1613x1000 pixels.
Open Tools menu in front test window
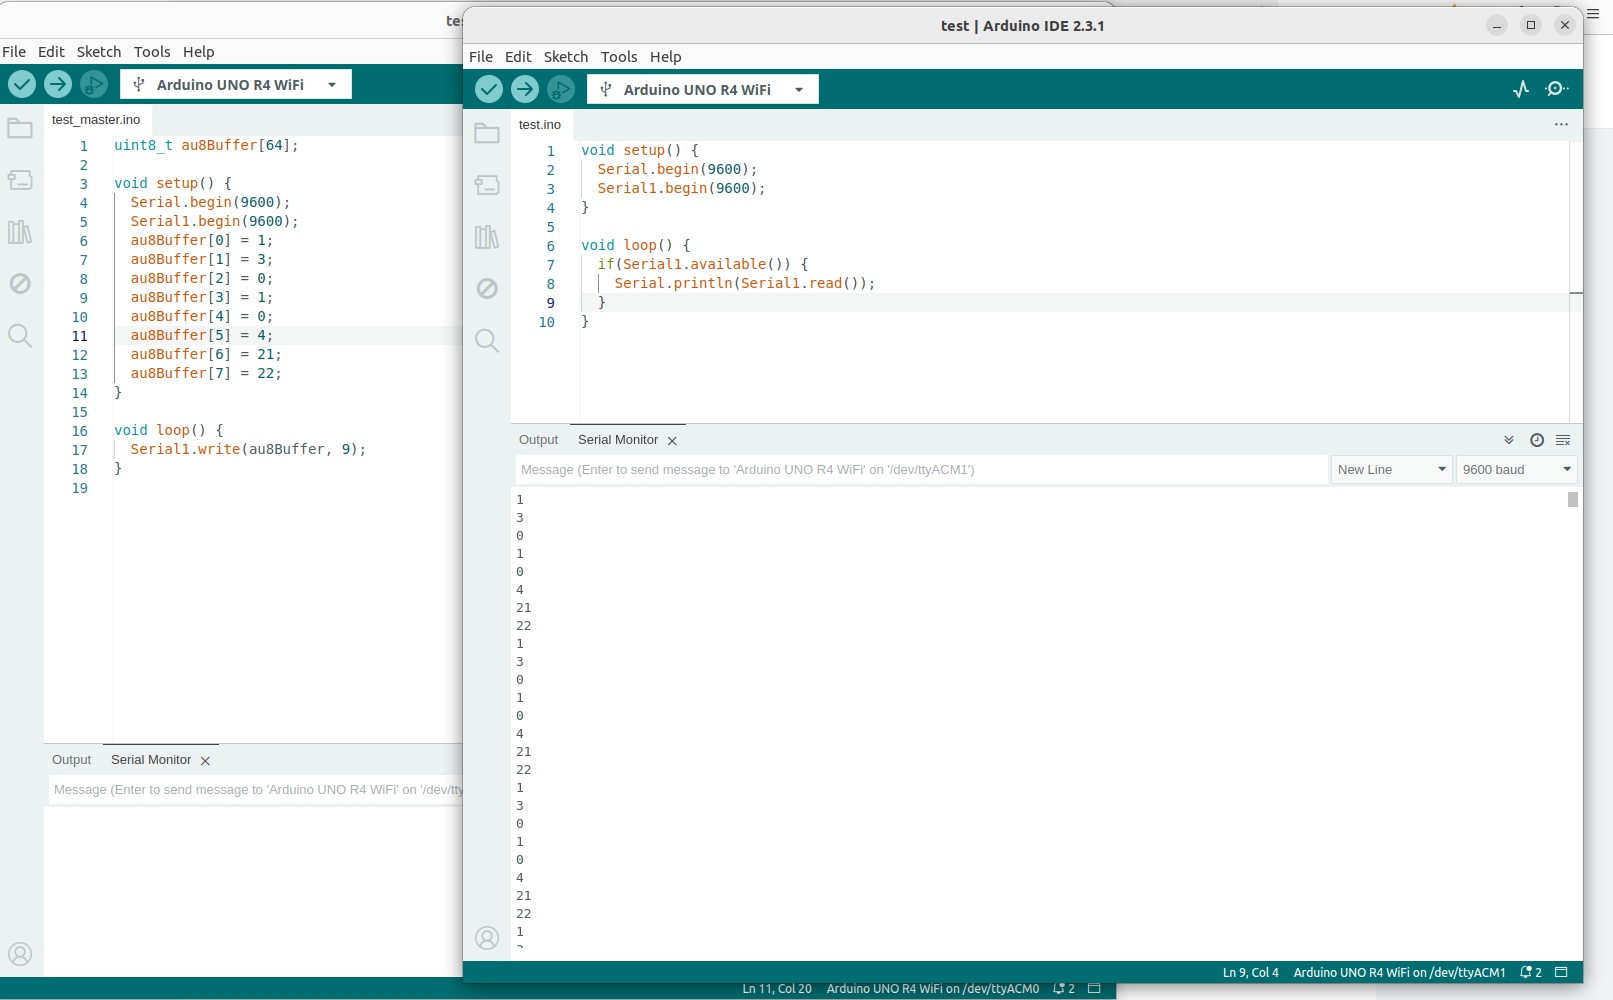coord(619,57)
